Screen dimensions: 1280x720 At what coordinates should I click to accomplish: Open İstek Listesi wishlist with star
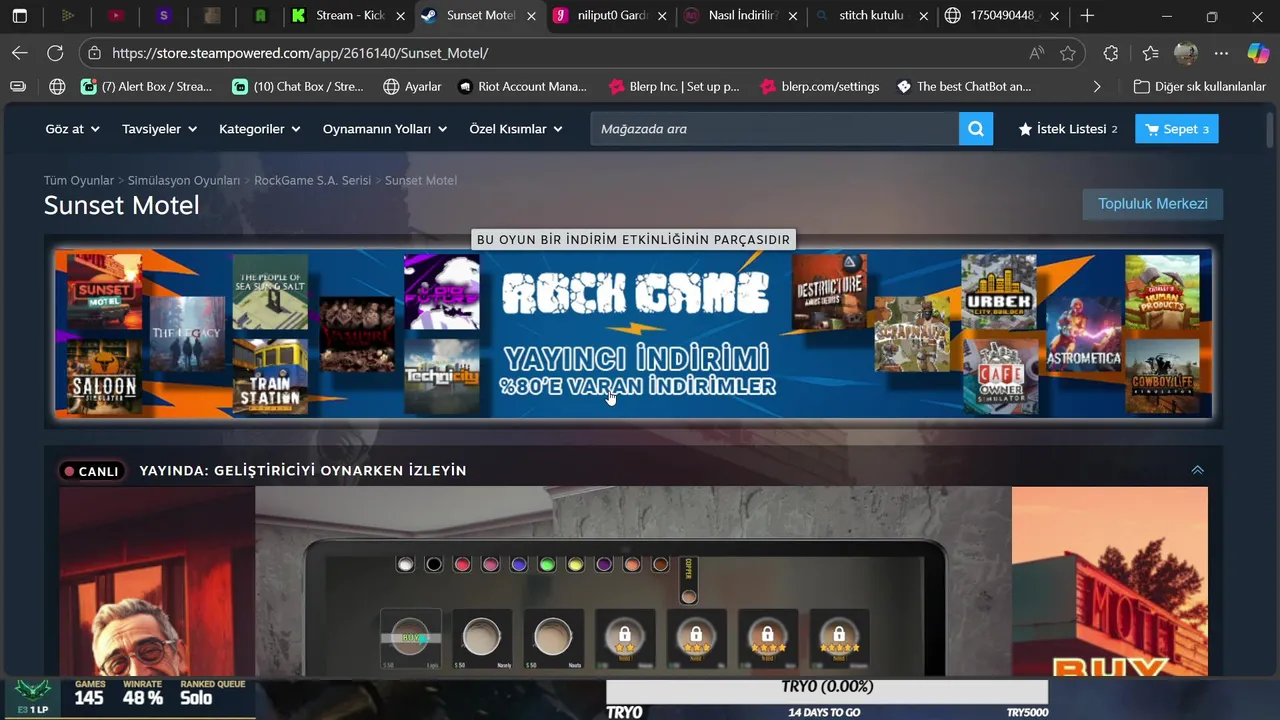1067,129
